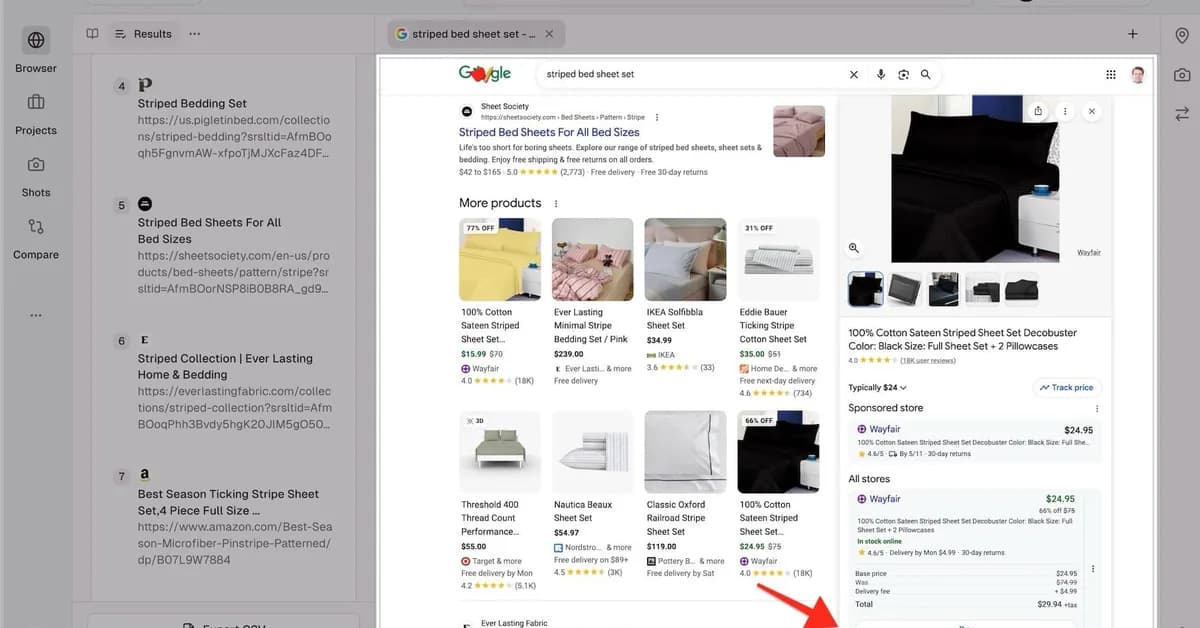Image resolution: width=1200 pixels, height=628 pixels.
Task: Open the Projects section in sidebar
Action: click(36, 113)
